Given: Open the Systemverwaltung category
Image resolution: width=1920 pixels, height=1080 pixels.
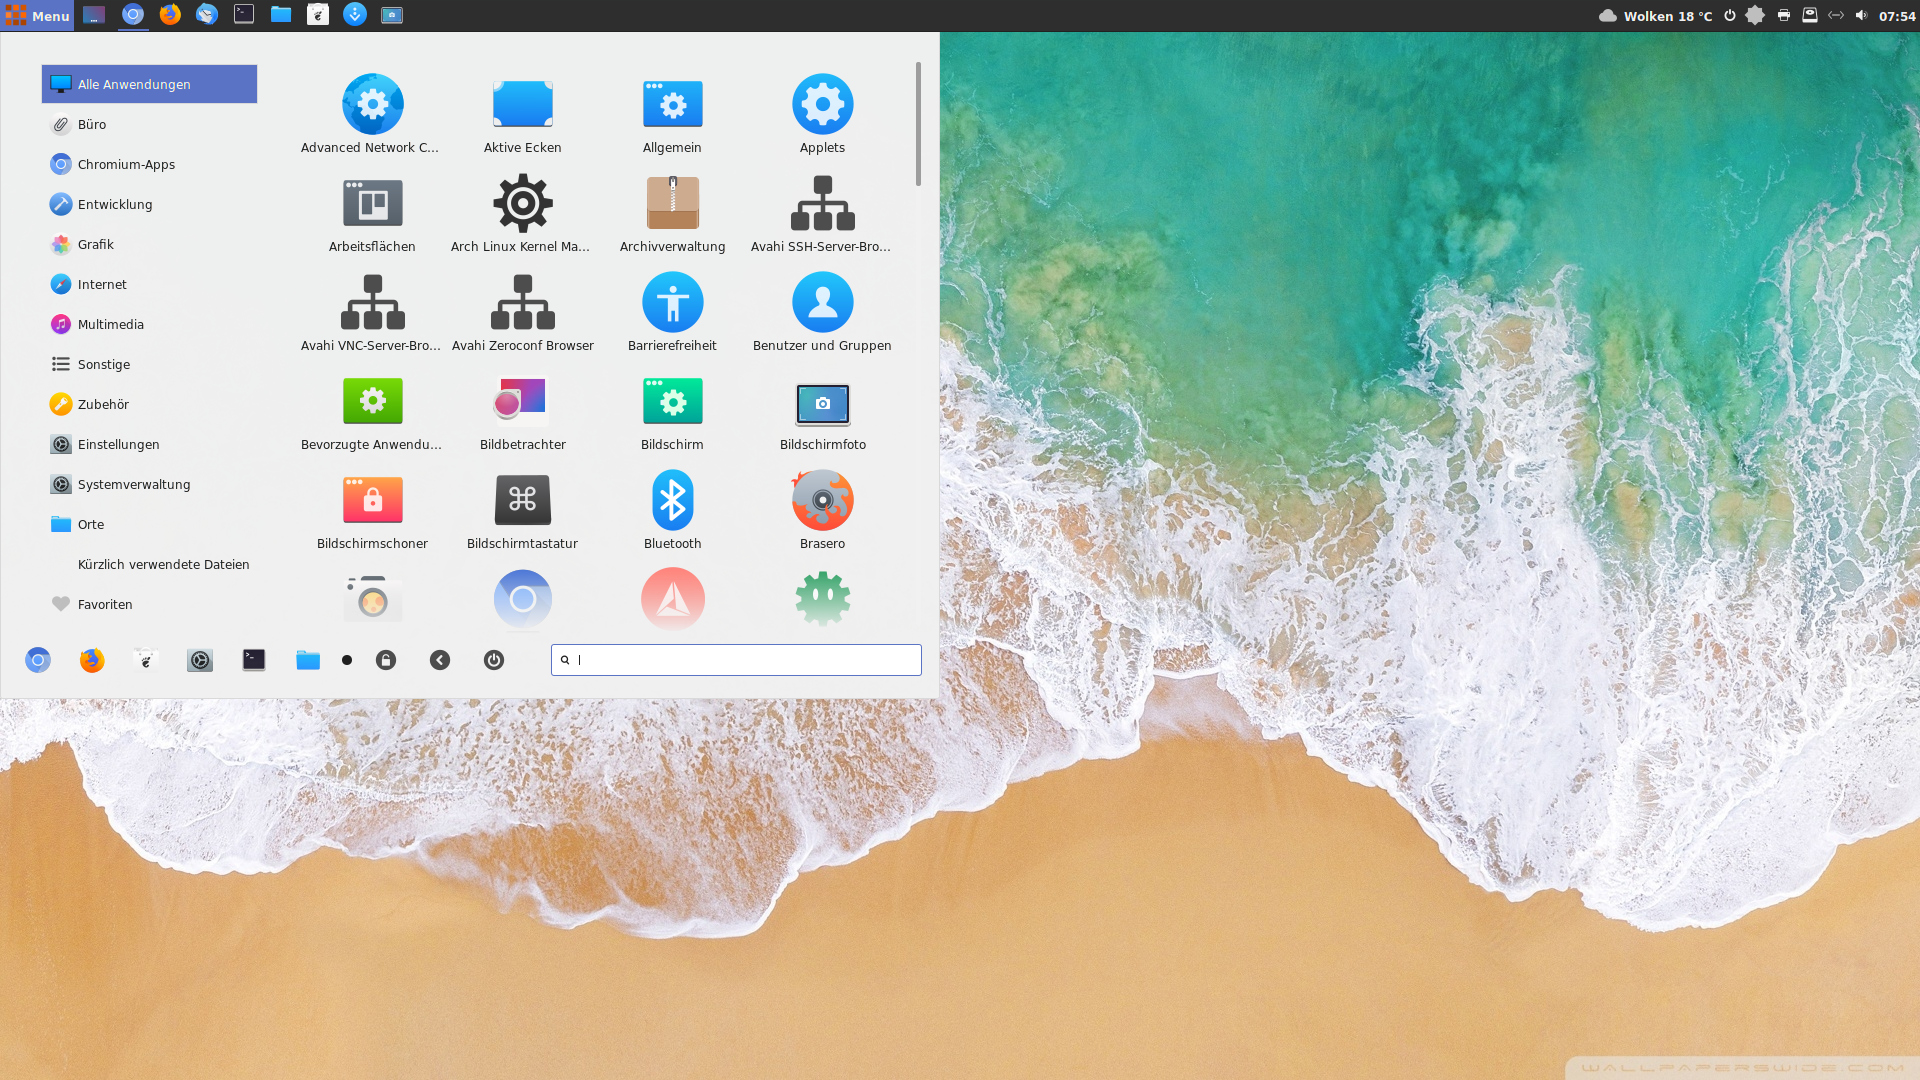Looking at the screenshot, I should coord(133,484).
